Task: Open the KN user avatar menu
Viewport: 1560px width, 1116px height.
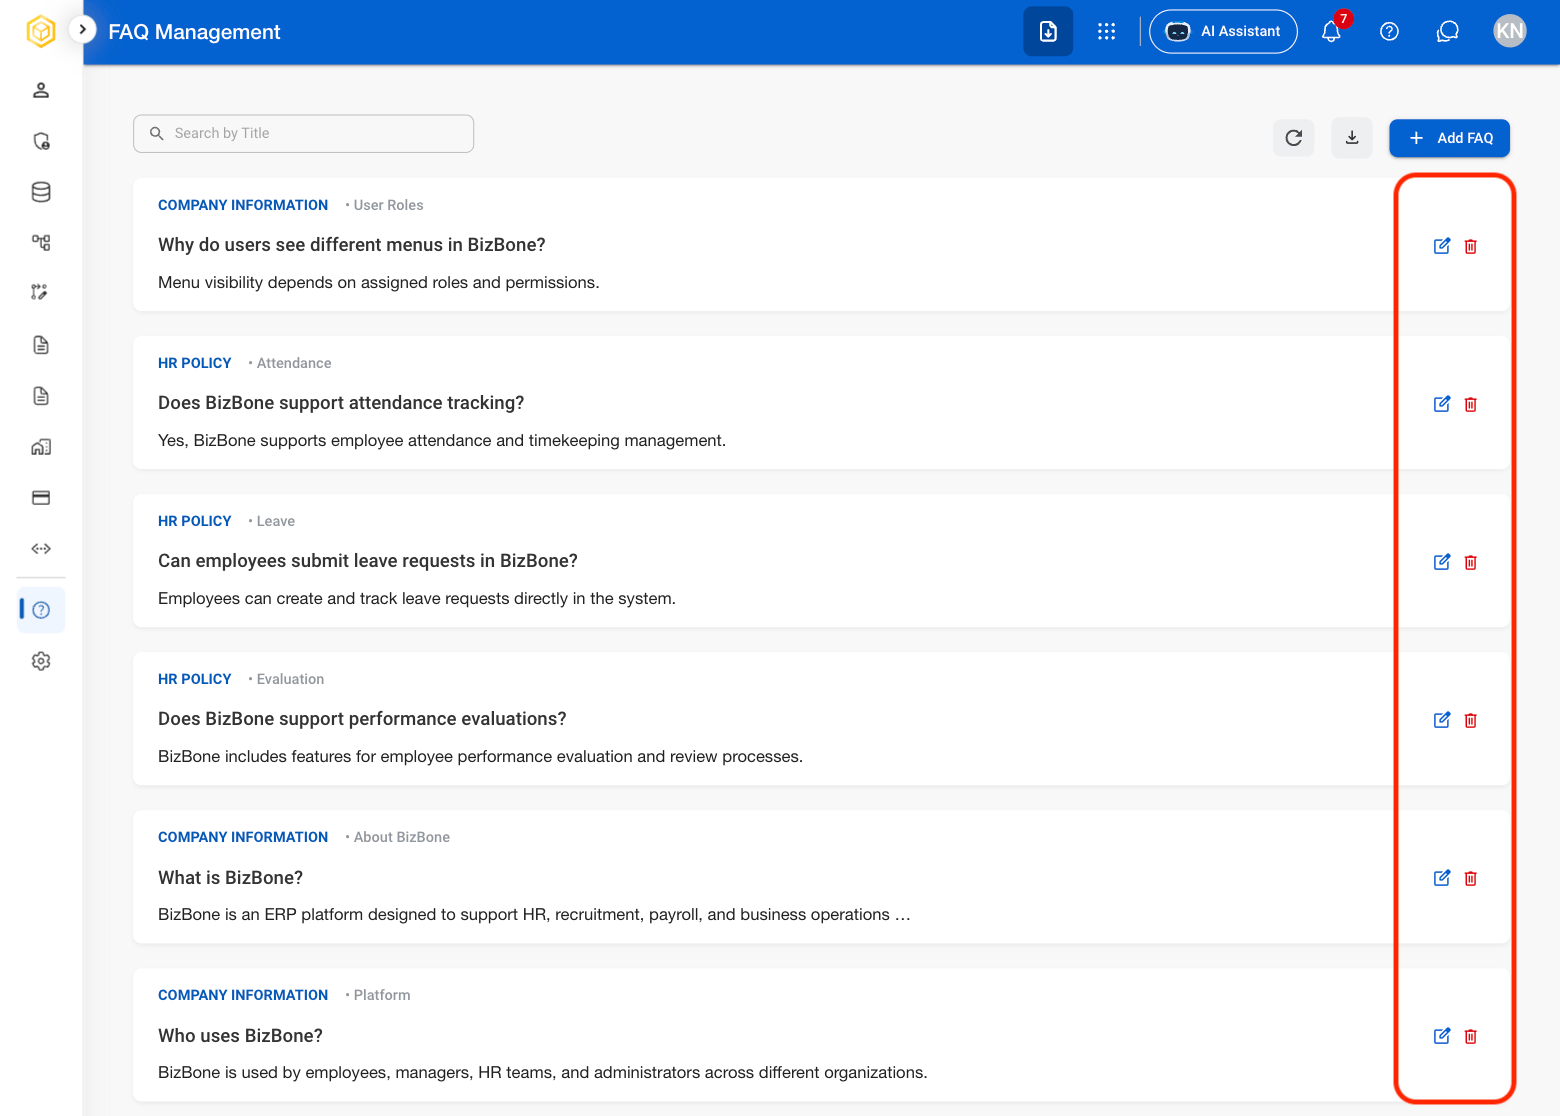Action: click(1510, 31)
